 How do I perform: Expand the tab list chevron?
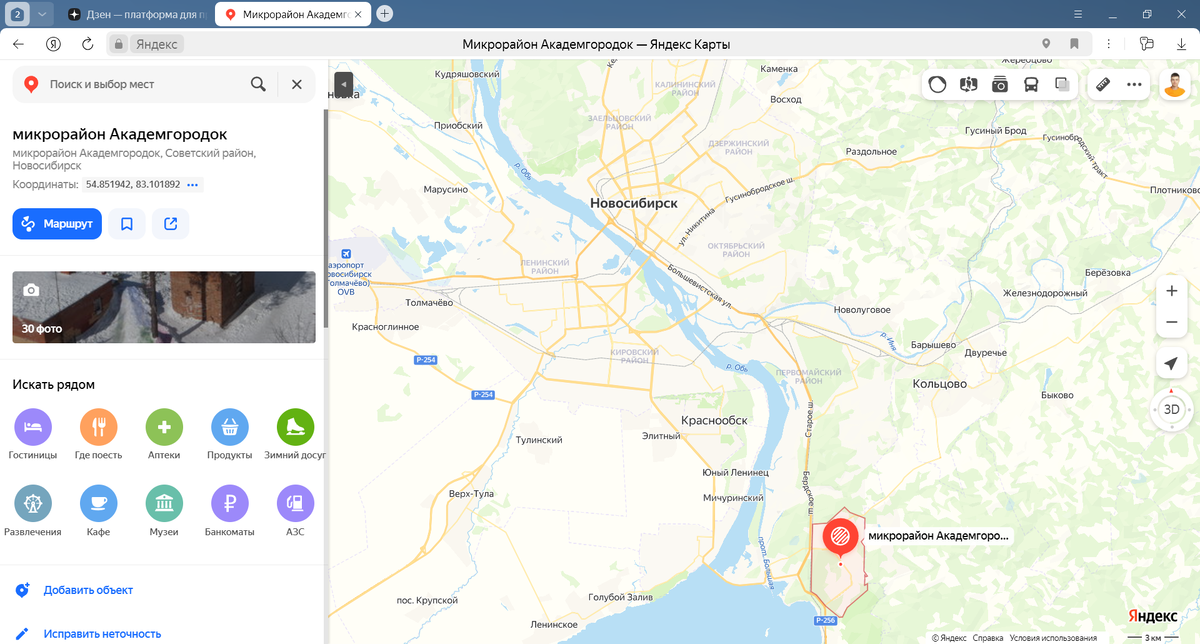click(41, 14)
